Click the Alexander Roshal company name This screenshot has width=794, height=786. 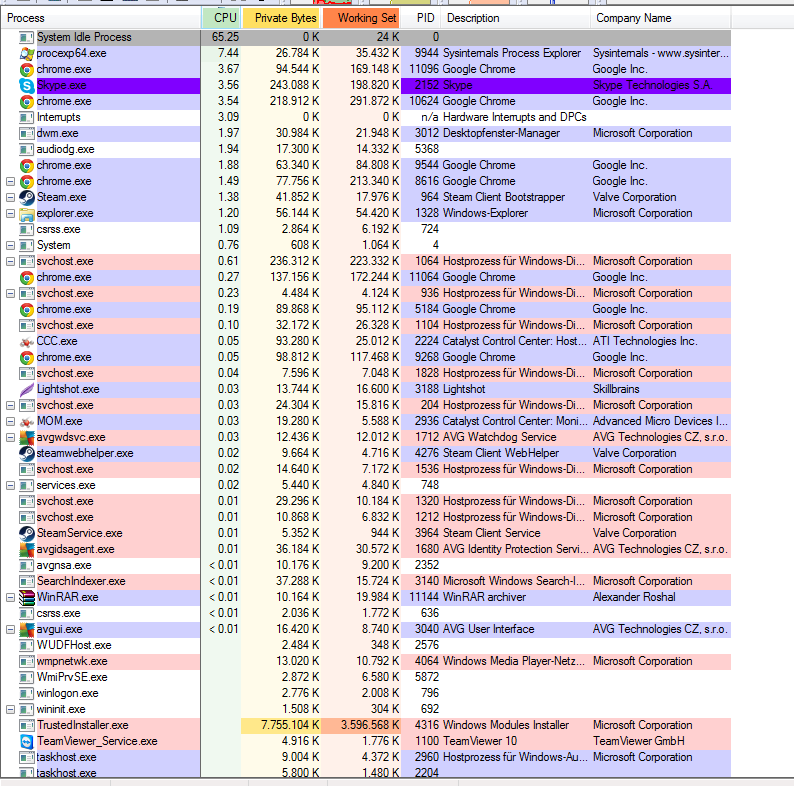pyautogui.click(x=634, y=598)
